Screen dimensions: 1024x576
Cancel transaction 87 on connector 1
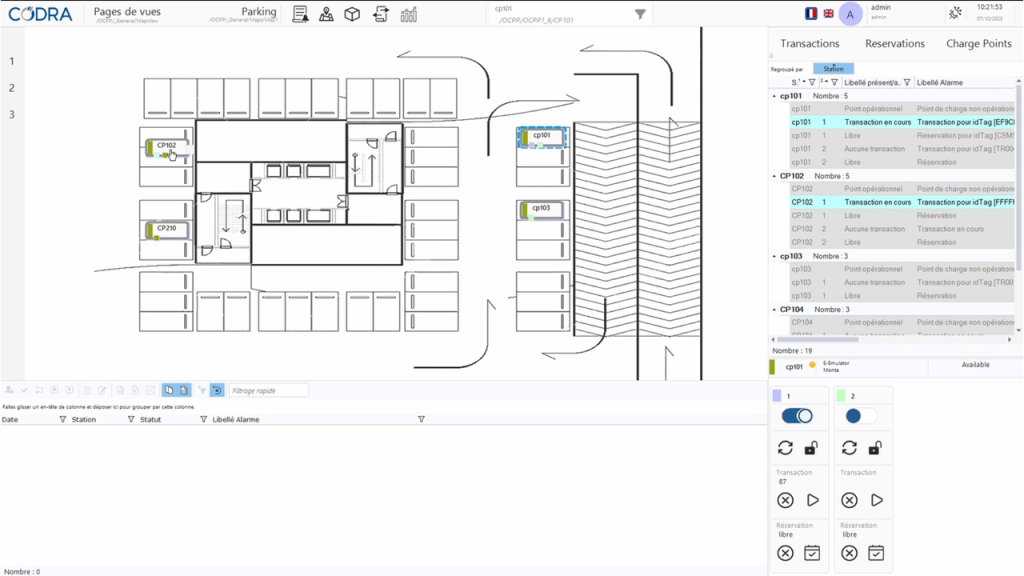click(785, 500)
